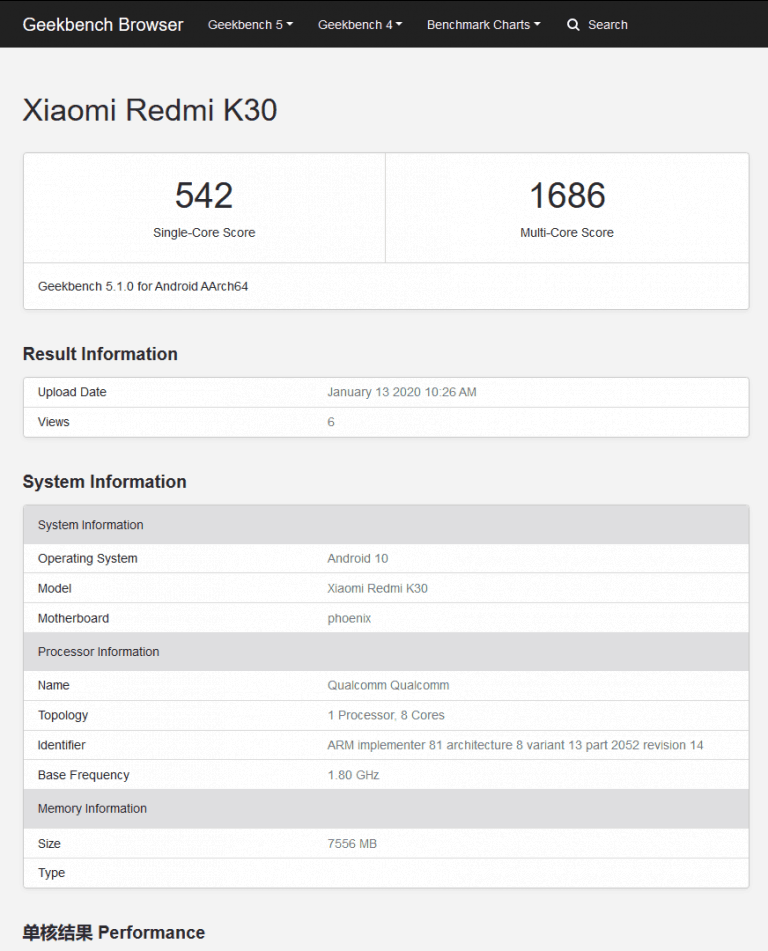Click the Result Information heading
Image resolution: width=768 pixels, height=951 pixels.
[x=100, y=354]
